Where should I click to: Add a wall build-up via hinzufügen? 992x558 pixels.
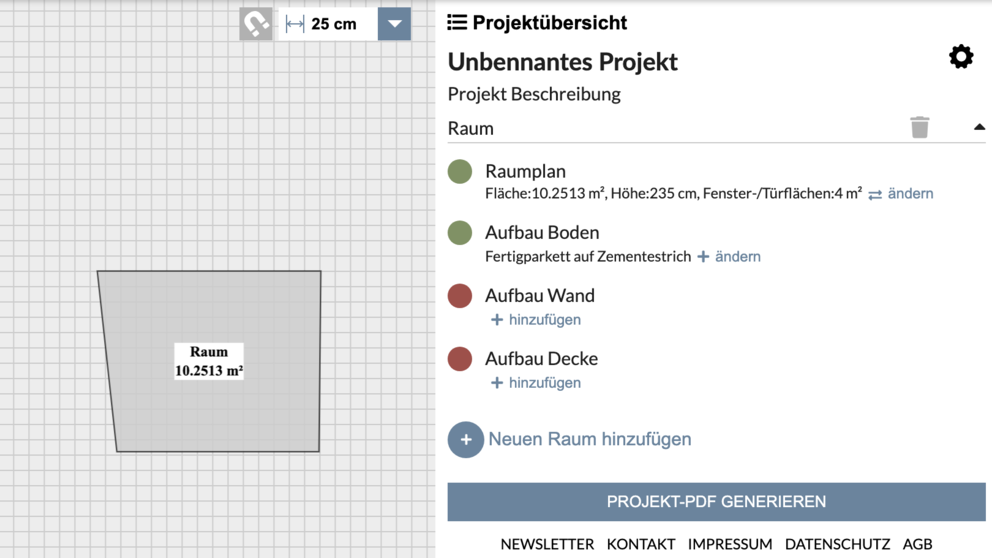(536, 320)
